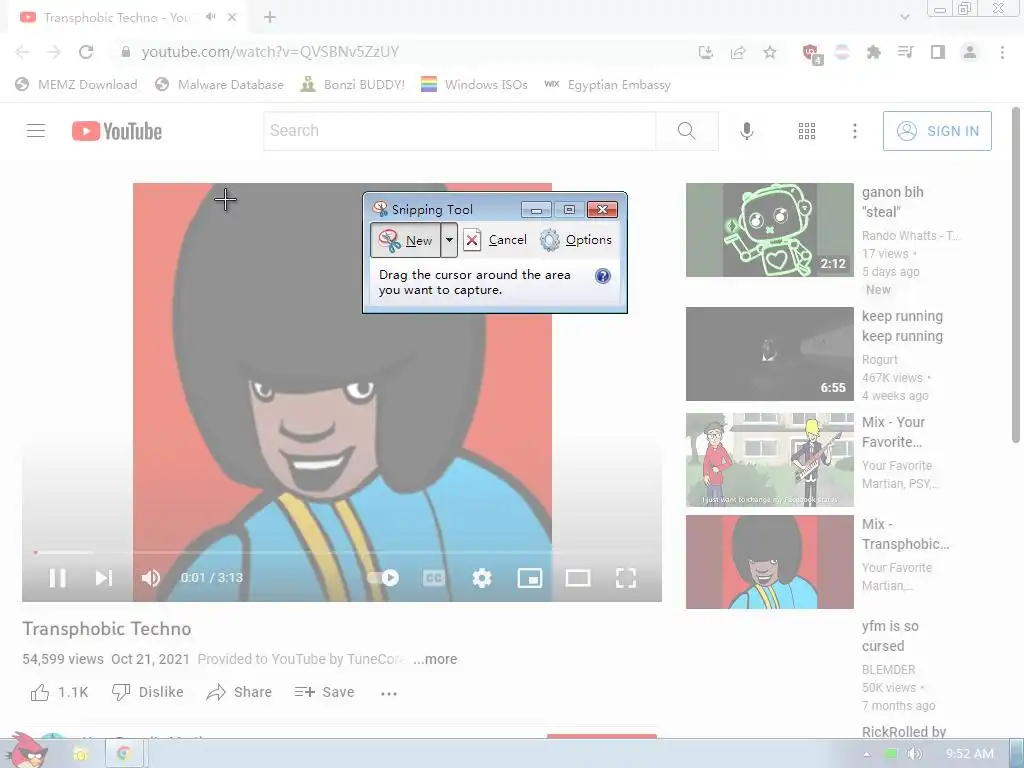This screenshot has width=1024, height=768.
Task: Open Egyptian Embassy bookmark
Action: click(607, 85)
